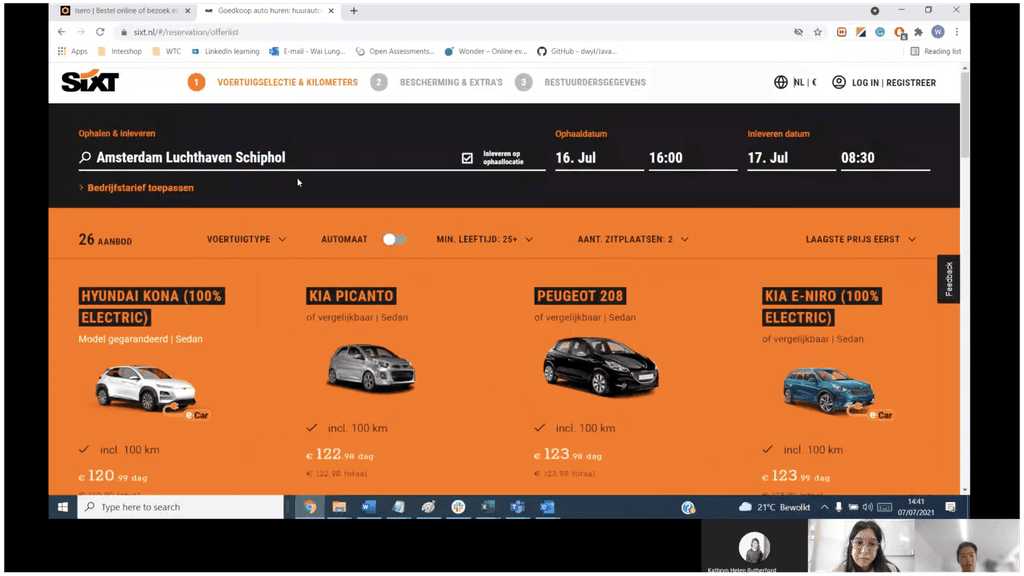Open the Chrome three-dot menu
This screenshot has width=1024, height=576.
(957, 32)
